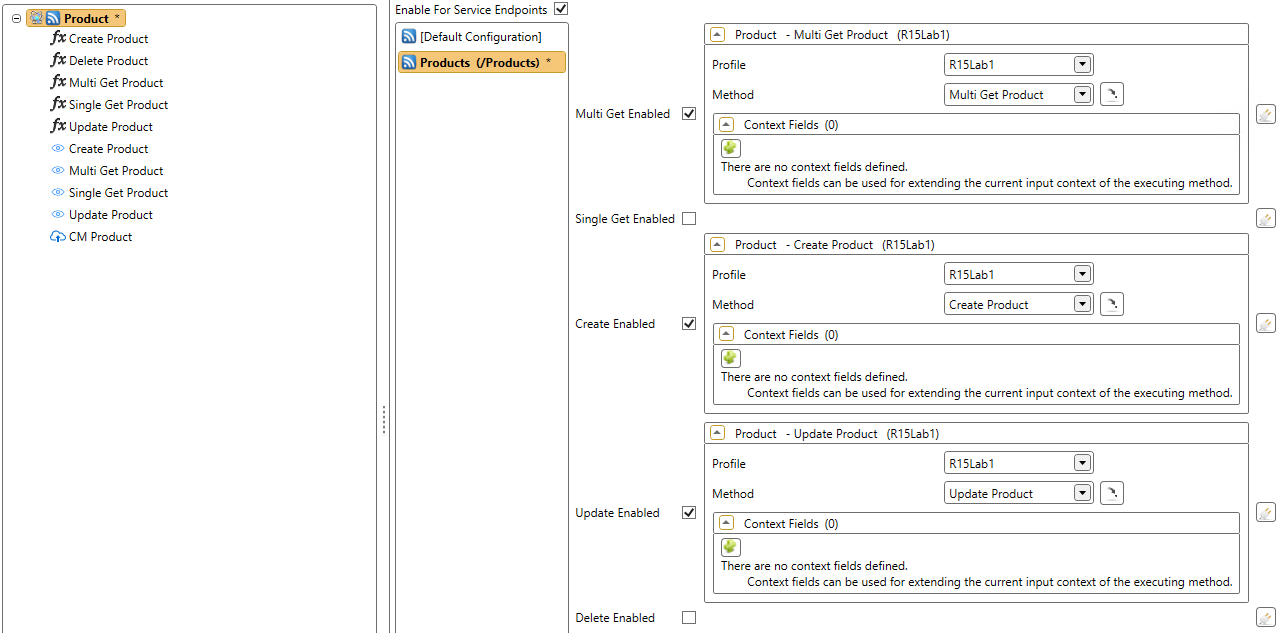Uncheck Enable For Service Endpoints
The width and height of the screenshot is (1281, 633).
tap(561, 9)
